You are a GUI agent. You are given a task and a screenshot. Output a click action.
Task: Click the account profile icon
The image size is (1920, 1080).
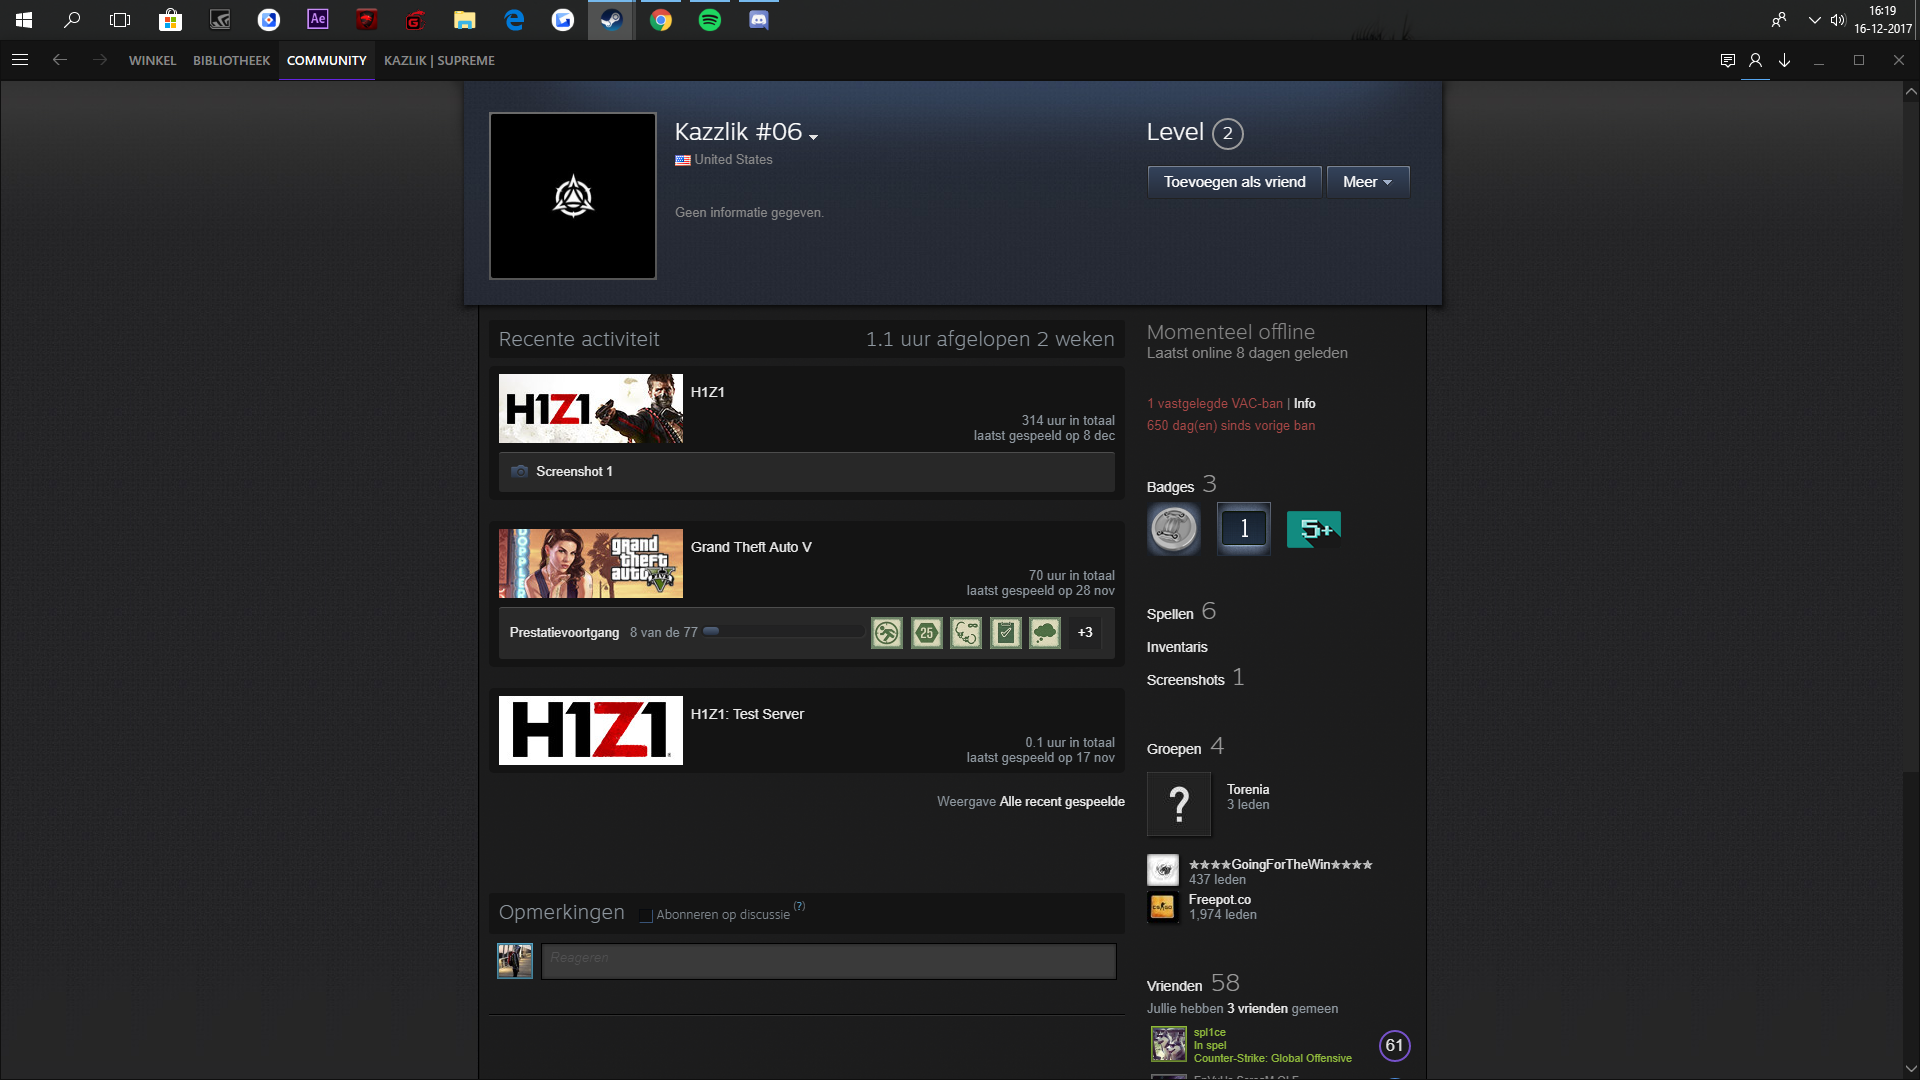tap(1755, 61)
